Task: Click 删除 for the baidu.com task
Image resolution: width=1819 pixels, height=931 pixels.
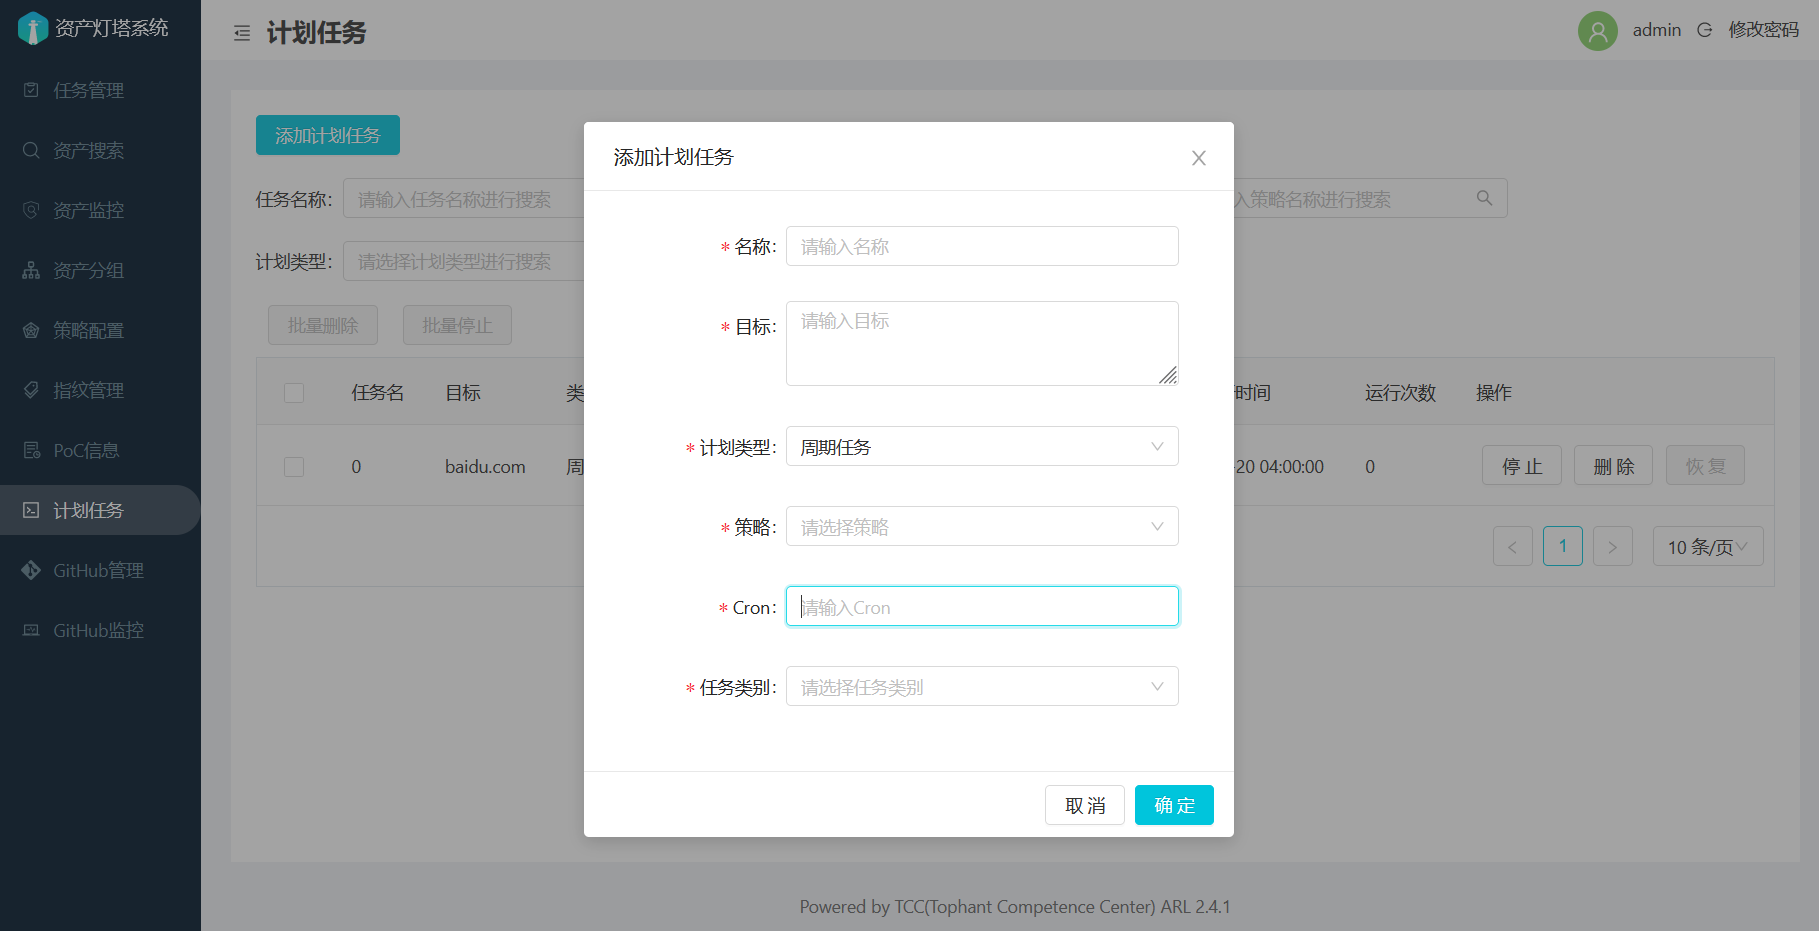Action: (x=1614, y=465)
